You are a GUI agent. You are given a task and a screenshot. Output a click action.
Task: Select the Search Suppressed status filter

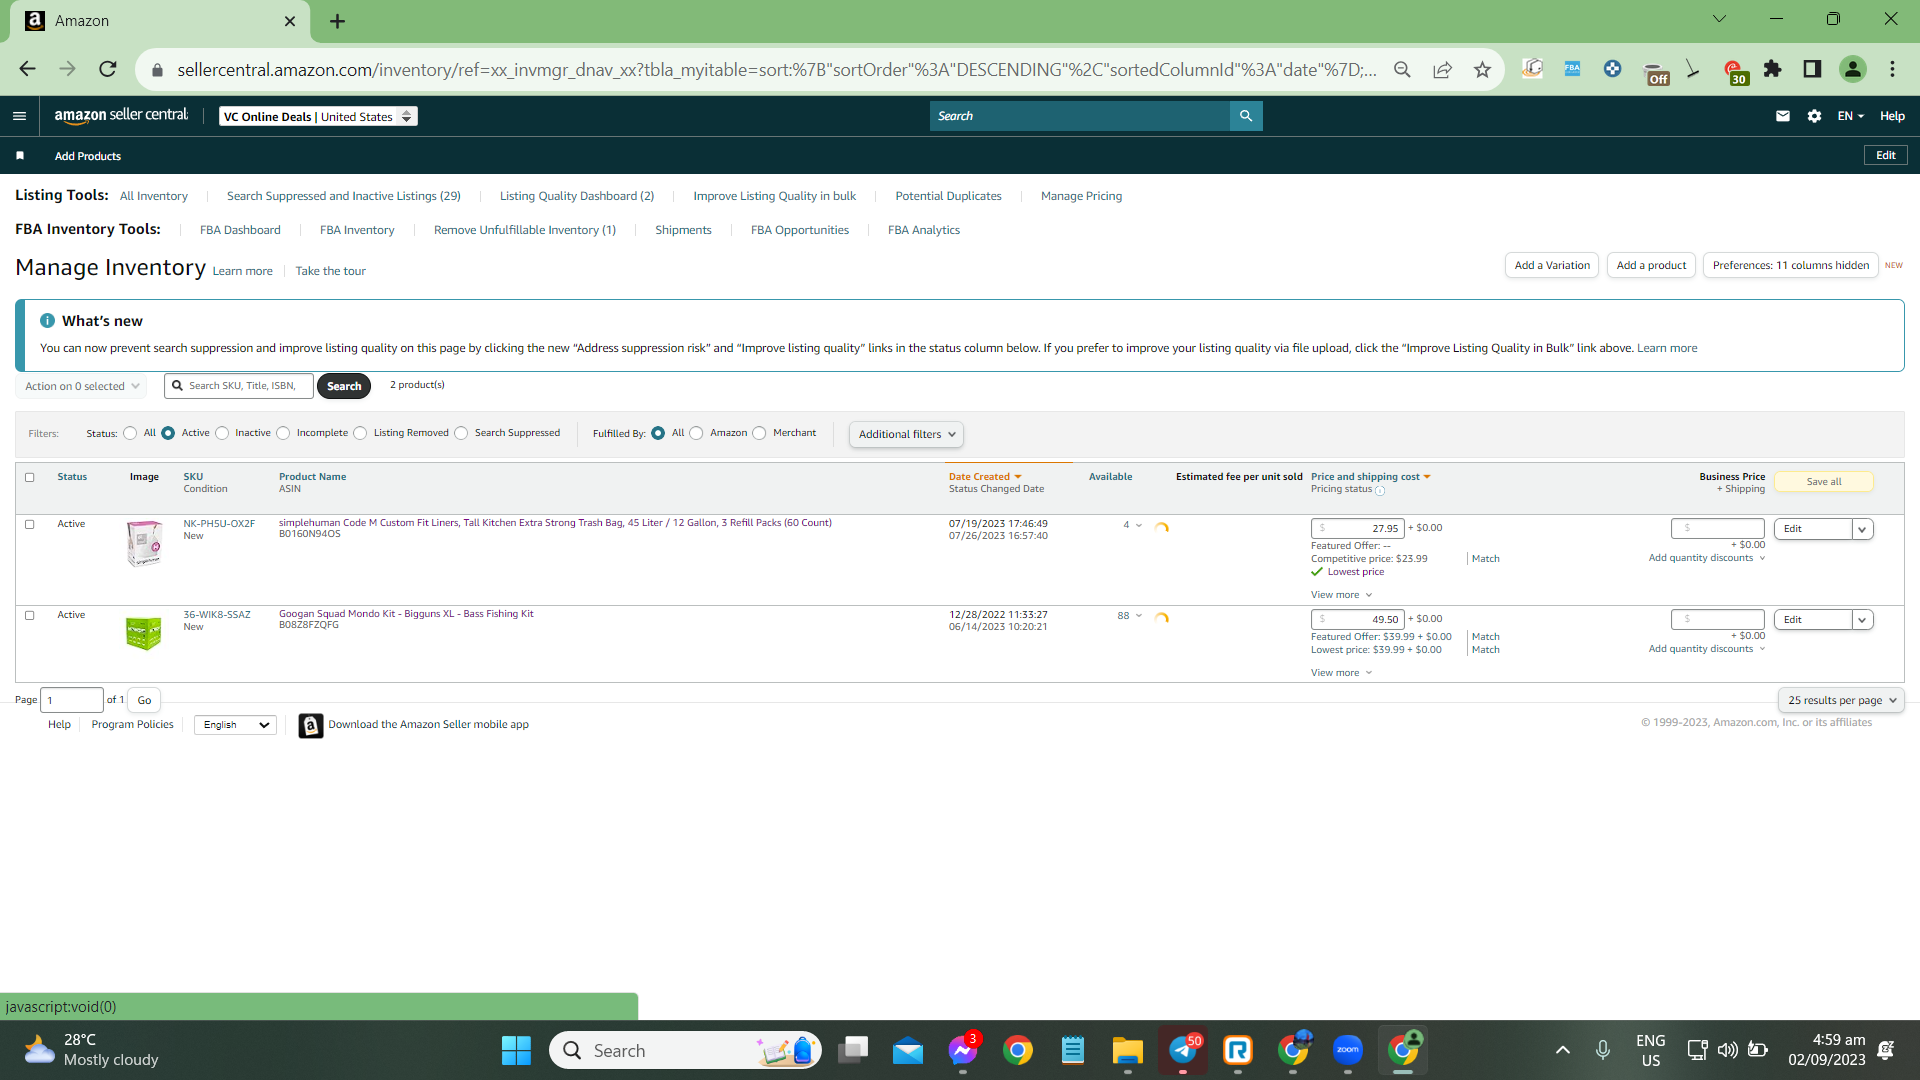pos(461,434)
